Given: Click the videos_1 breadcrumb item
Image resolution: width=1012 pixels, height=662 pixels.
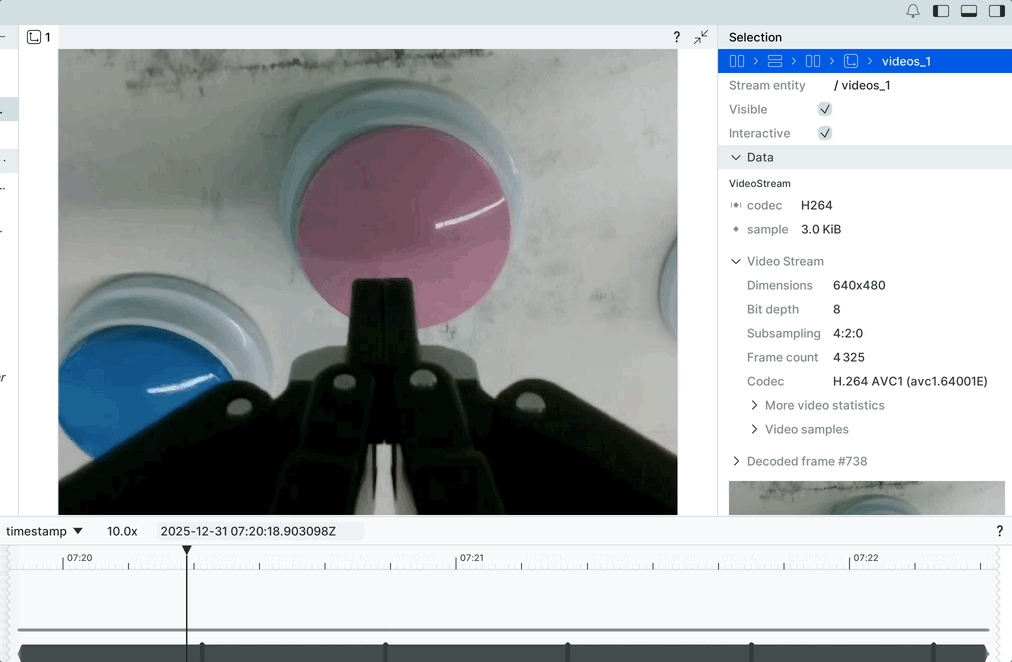Looking at the screenshot, I should click(906, 61).
